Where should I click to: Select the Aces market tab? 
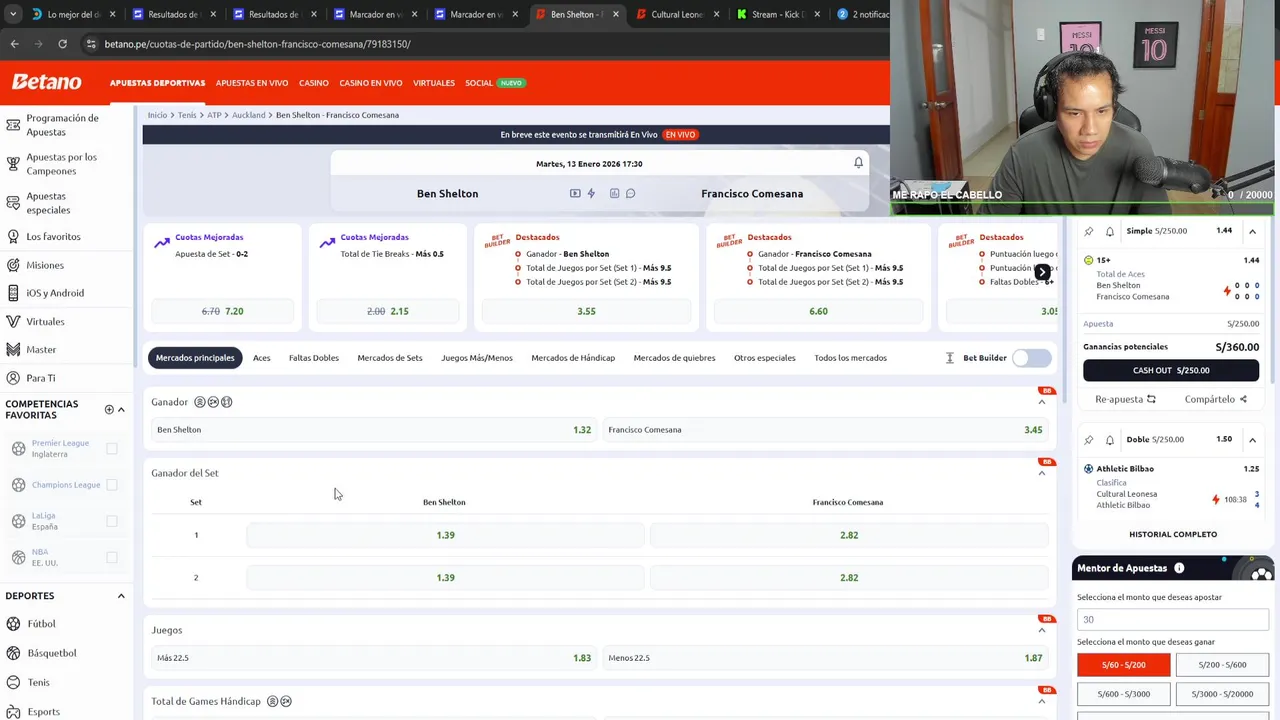pyautogui.click(x=261, y=358)
